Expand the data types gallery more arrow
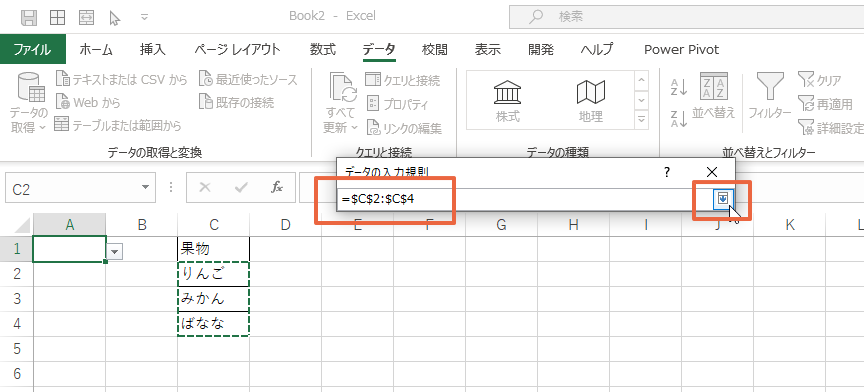 [x=641, y=119]
